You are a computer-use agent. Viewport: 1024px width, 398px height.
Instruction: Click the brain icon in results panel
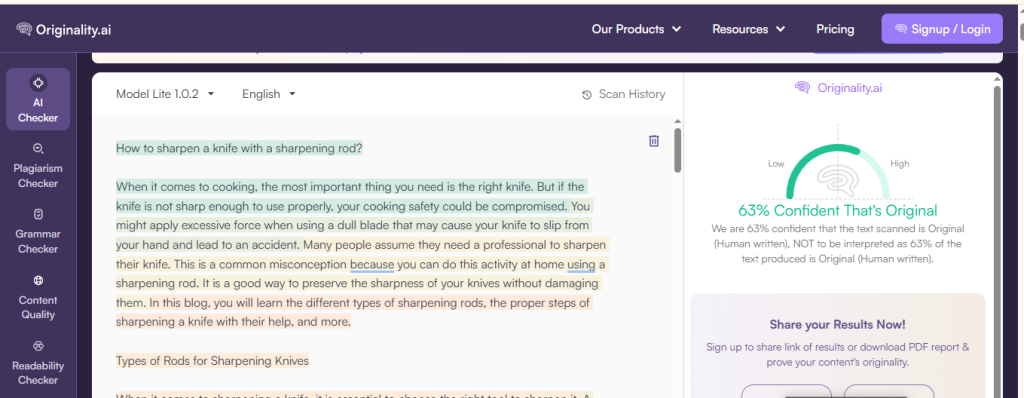(802, 88)
